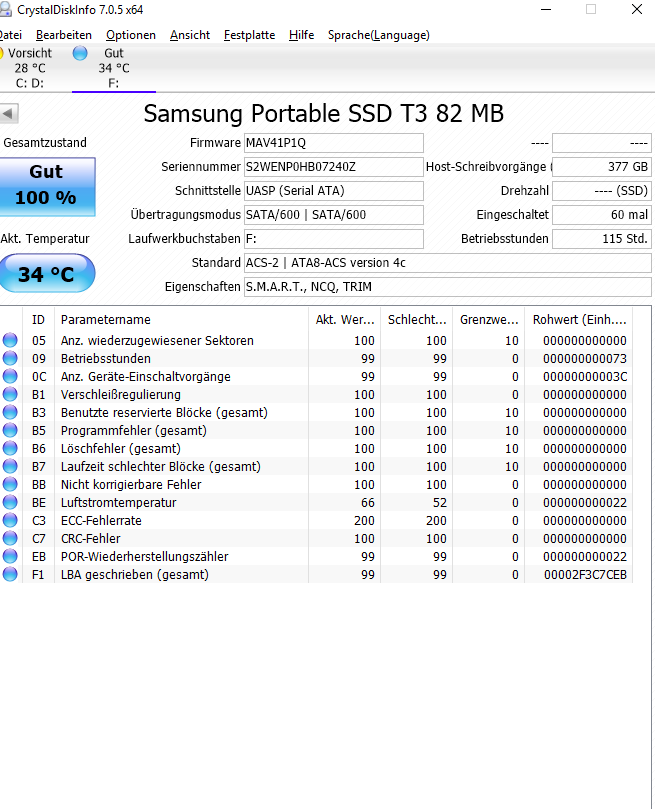655x809 pixels.
Task: Click status orb for B1 Verschleißregulierung
Action: (10, 394)
